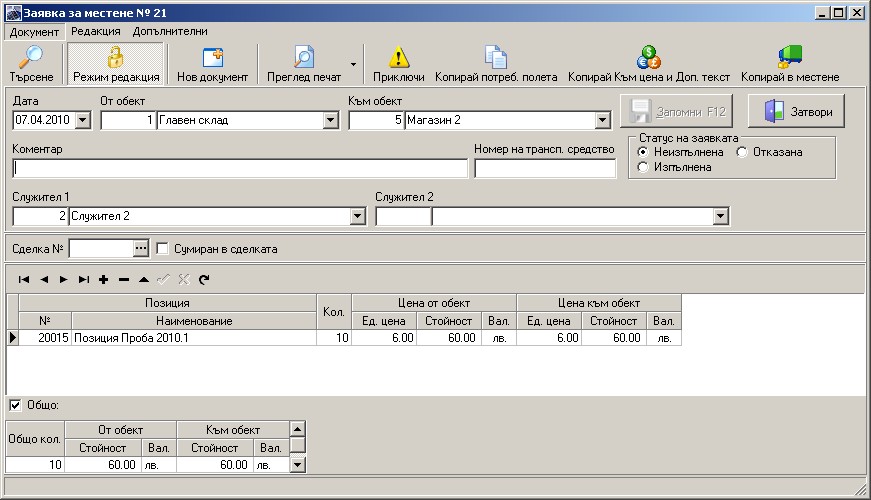
Task: Open the Редакция menu
Action: pyautogui.click(x=96, y=32)
